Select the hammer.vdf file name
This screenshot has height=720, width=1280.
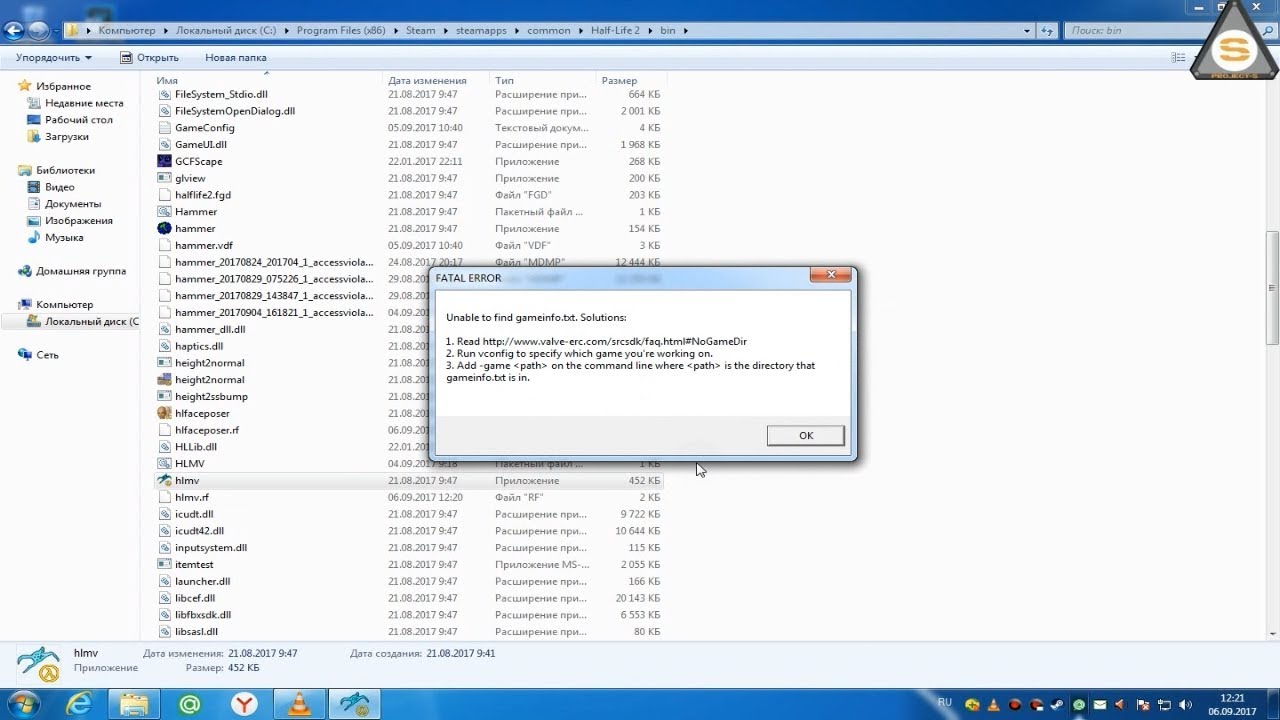click(x=203, y=246)
